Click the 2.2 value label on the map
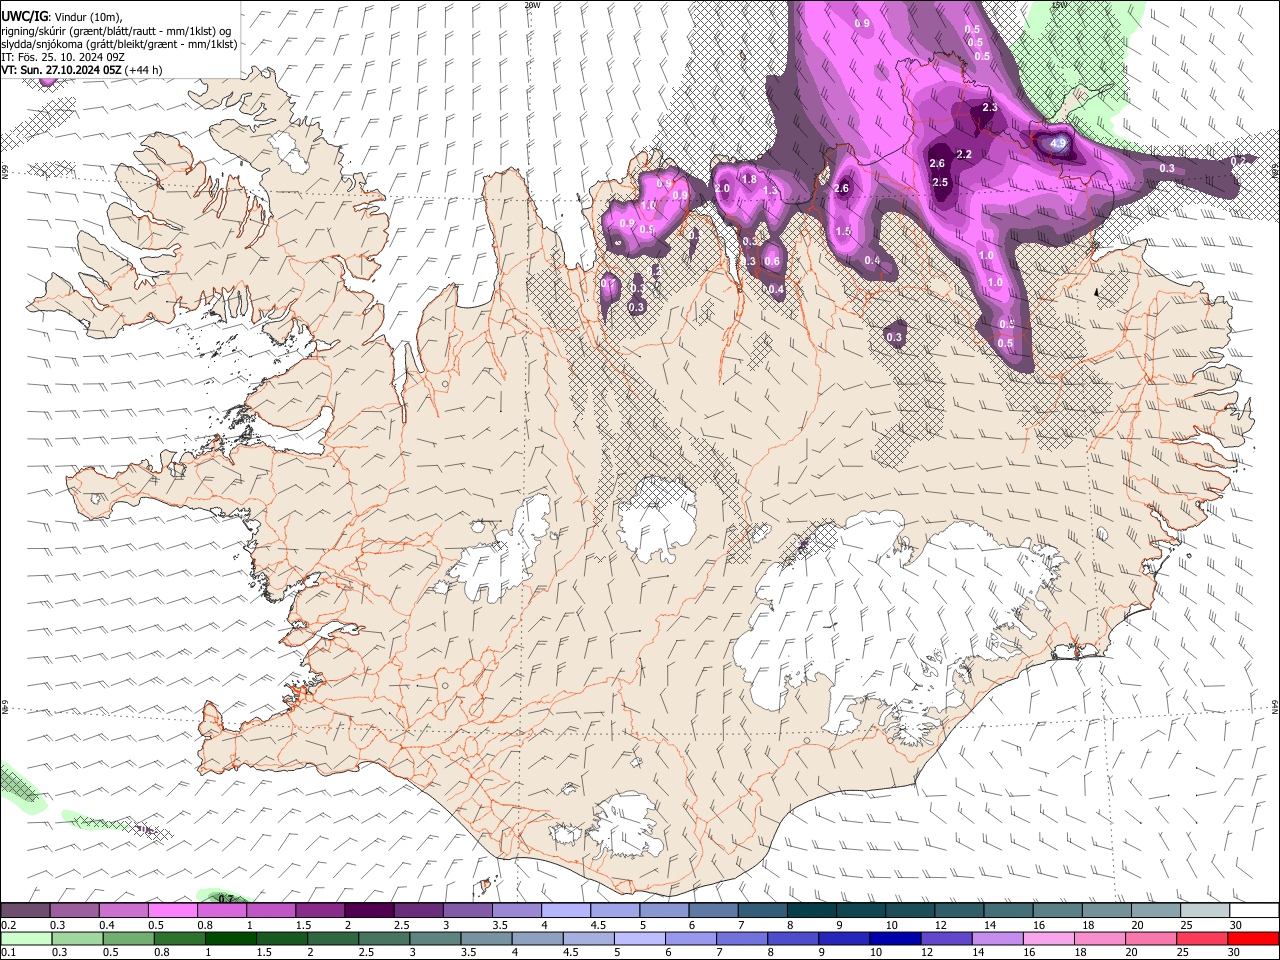This screenshot has height=960, width=1280. coord(964,154)
